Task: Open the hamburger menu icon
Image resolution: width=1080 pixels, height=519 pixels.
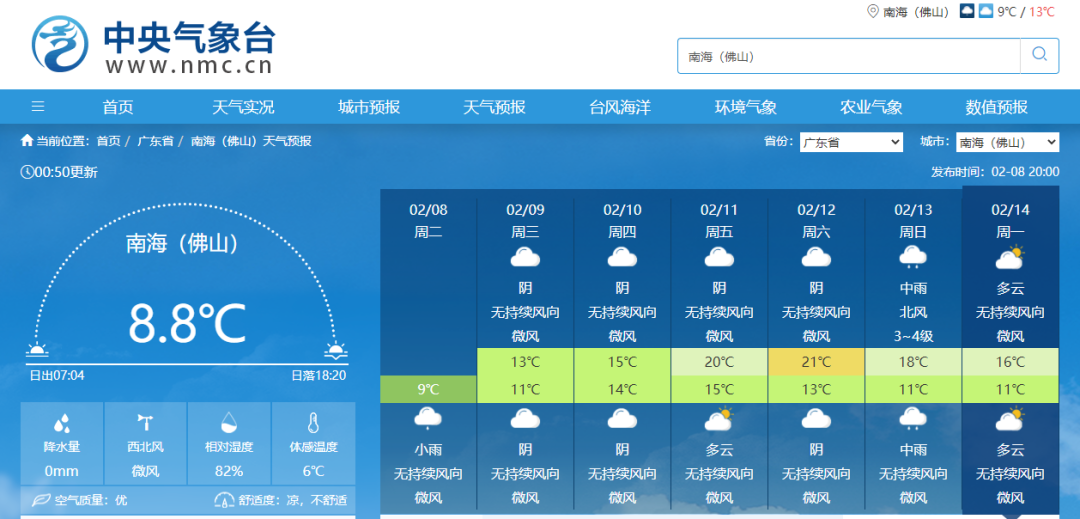Action: 38,107
